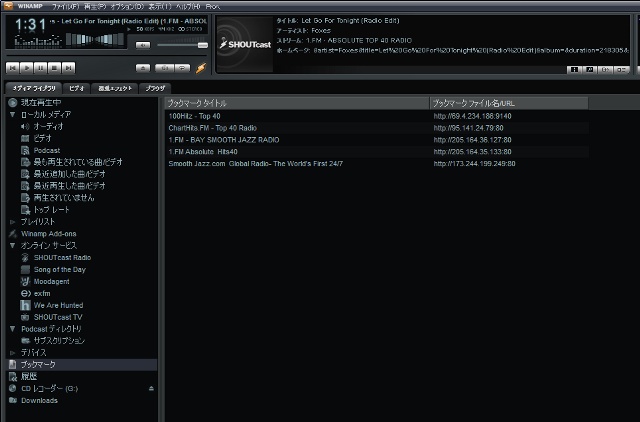The height and width of the screenshot is (422, 640).
Task: Click the SHOUTcast logo thumbnail
Action: click(x=244, y=44)
